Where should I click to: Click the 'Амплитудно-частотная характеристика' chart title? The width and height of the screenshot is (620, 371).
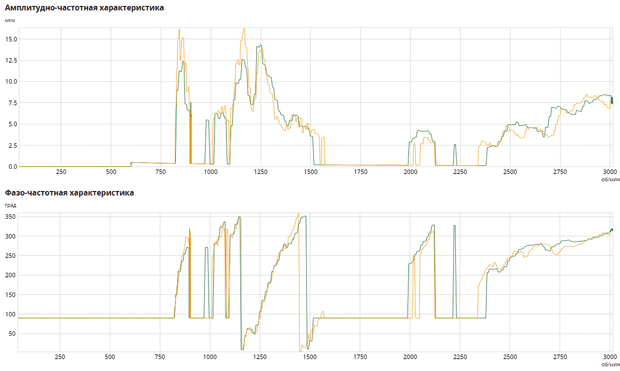coord(84,8)
